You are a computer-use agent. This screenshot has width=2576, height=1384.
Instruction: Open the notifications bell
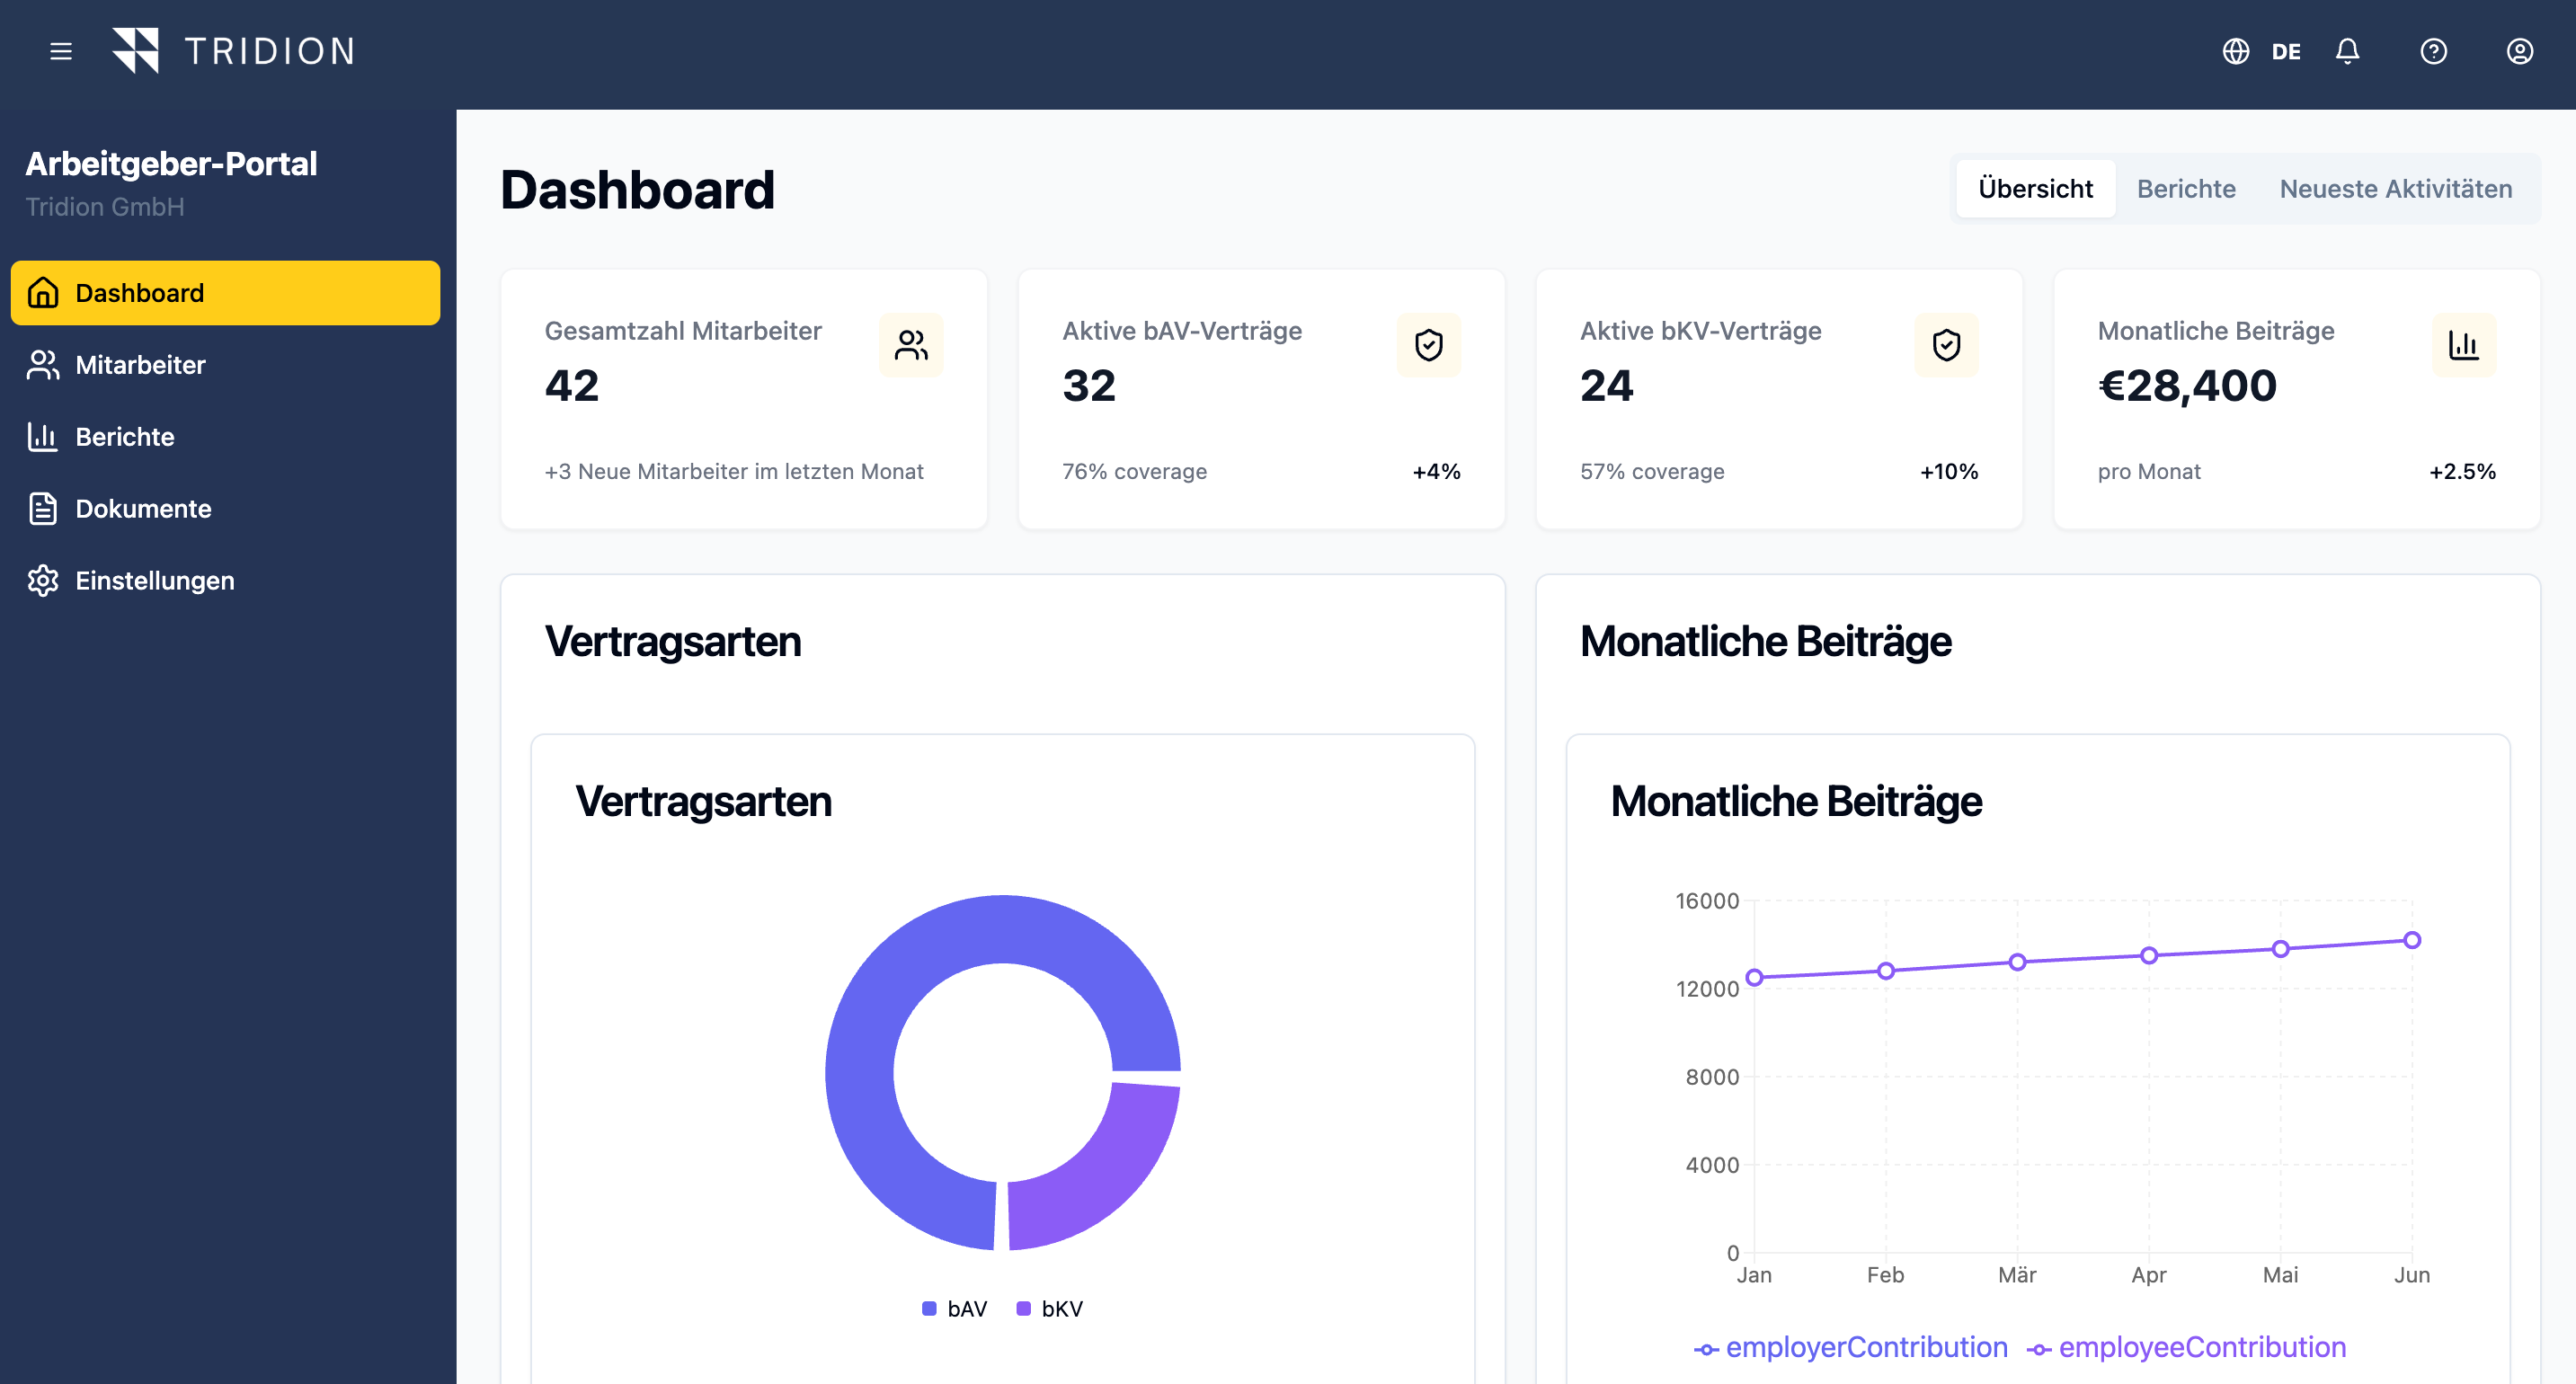2347,51
